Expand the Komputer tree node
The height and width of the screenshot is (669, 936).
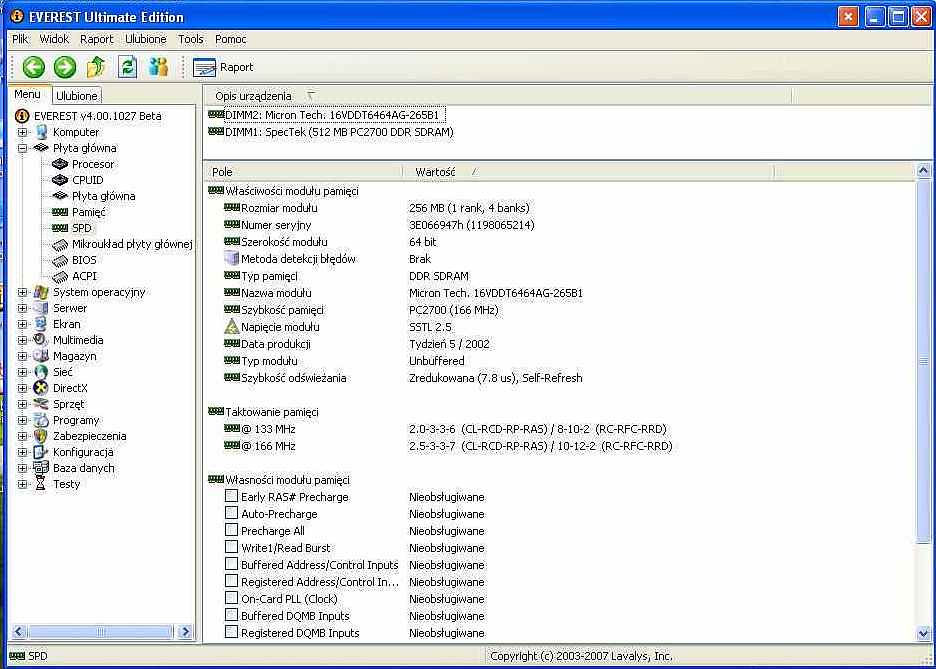pos(22,132)
